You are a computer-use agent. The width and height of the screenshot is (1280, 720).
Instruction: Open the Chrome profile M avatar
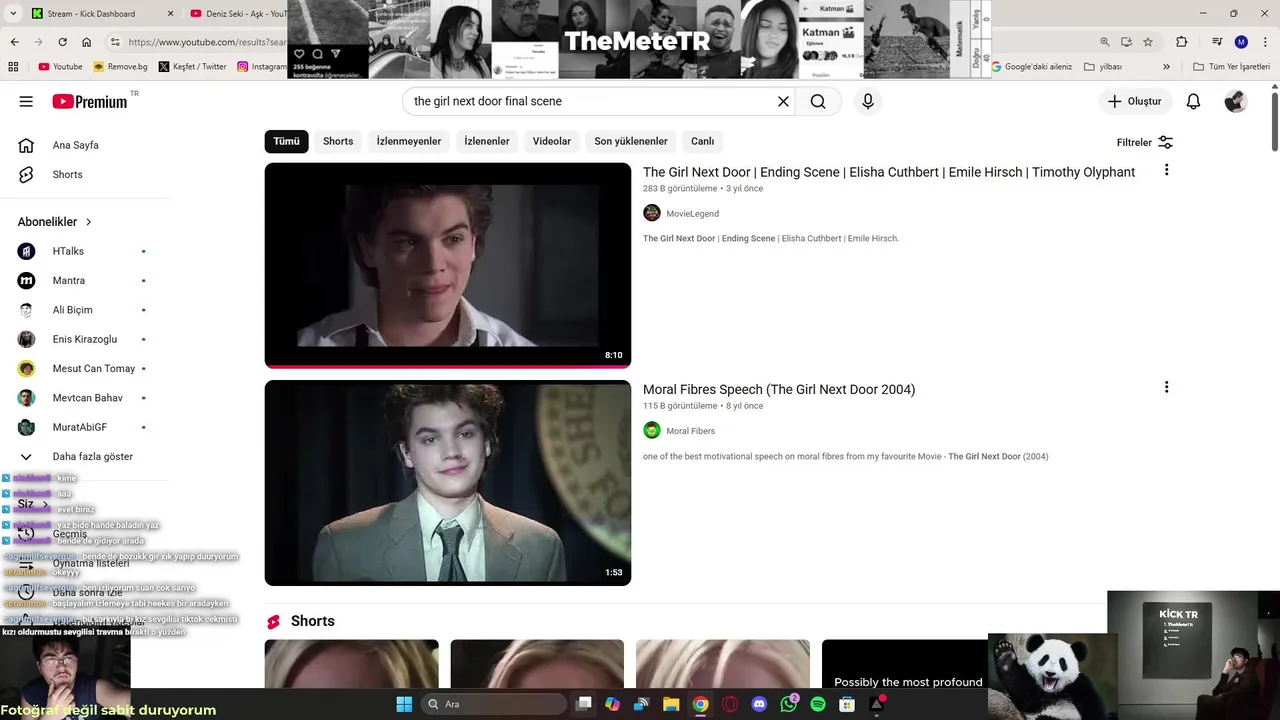tap(1241, 42)
